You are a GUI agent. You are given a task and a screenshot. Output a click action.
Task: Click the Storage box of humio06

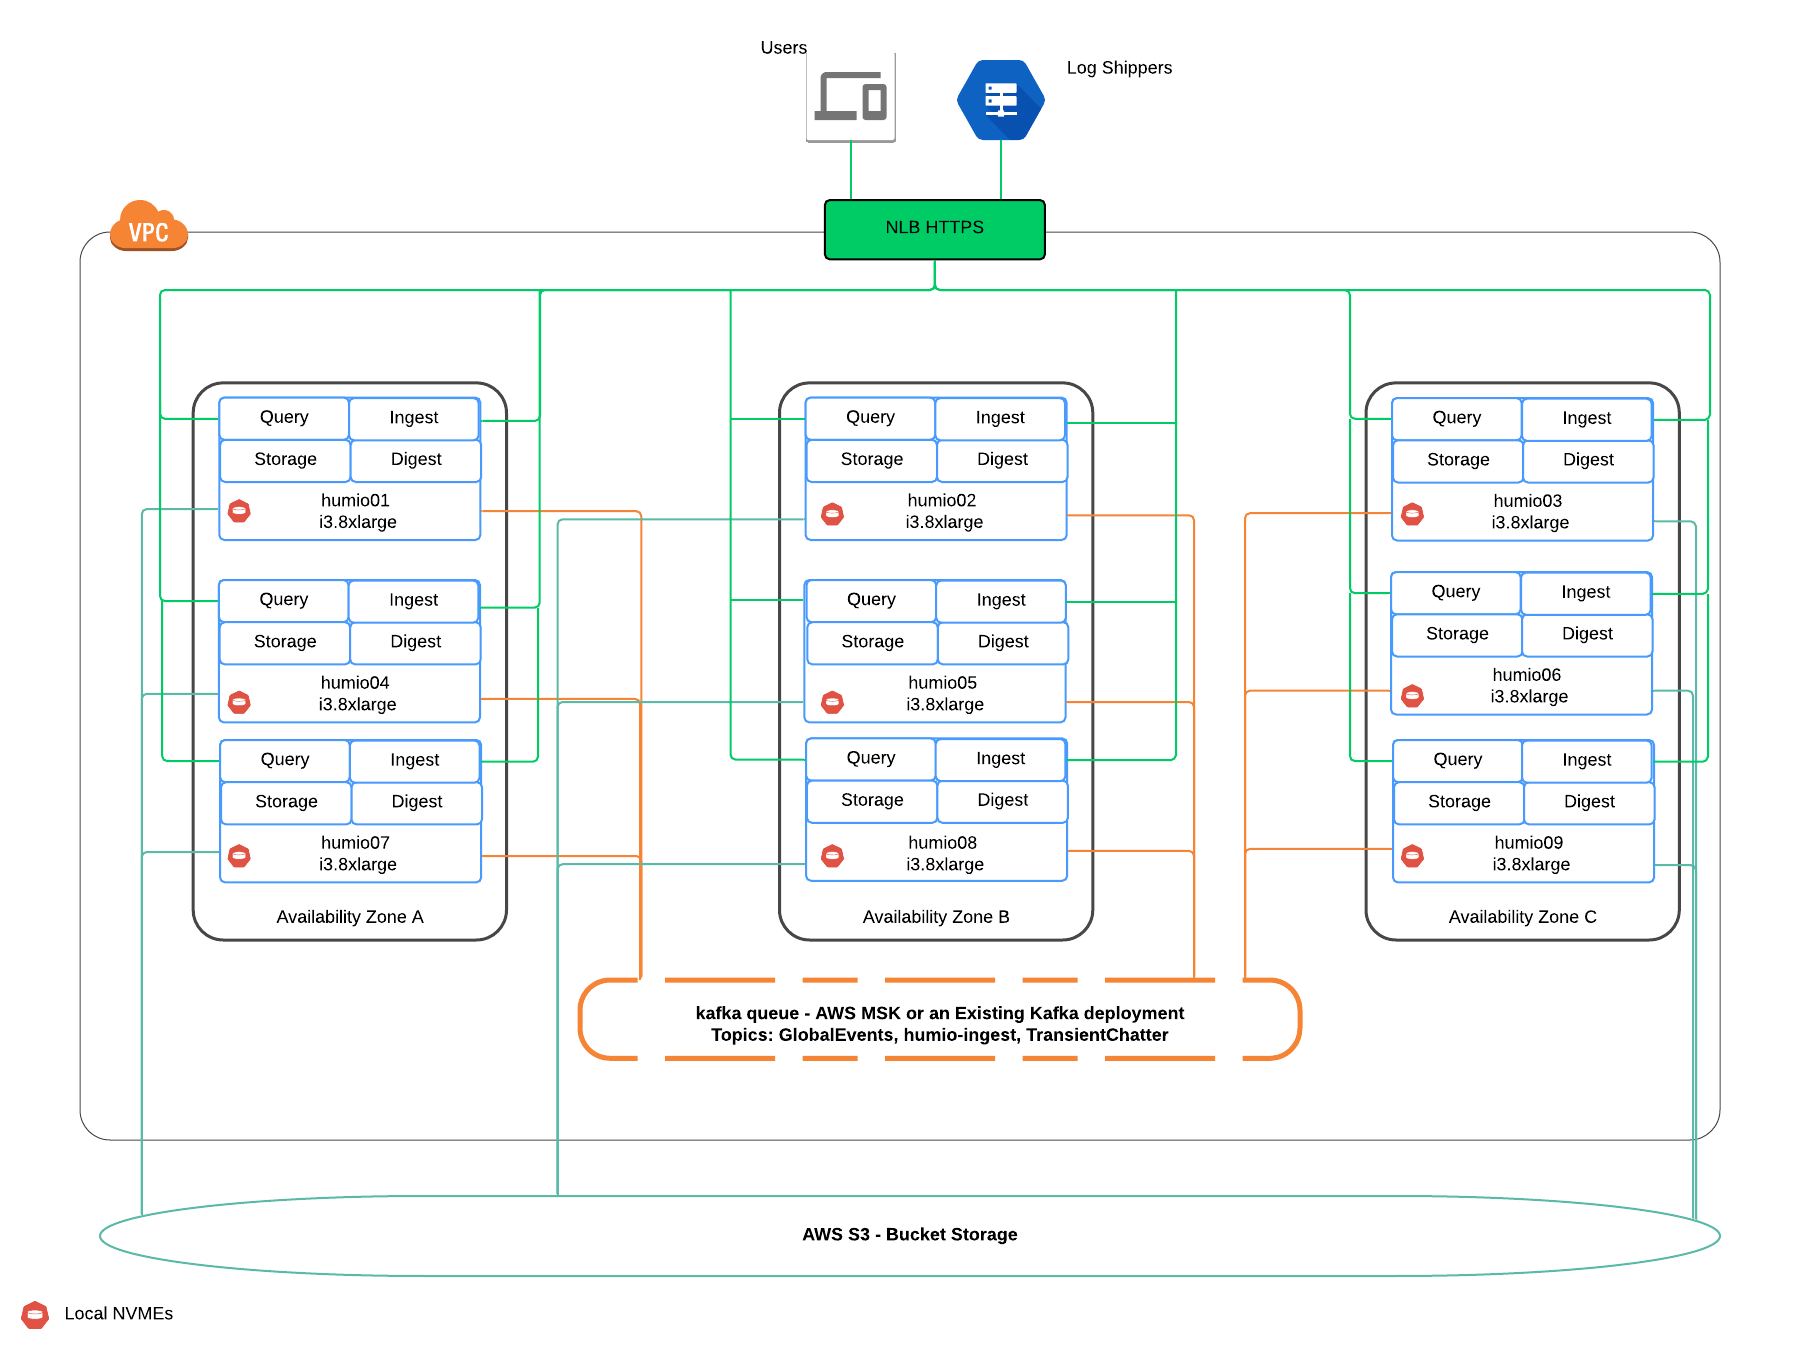(x=1457, y=634)
